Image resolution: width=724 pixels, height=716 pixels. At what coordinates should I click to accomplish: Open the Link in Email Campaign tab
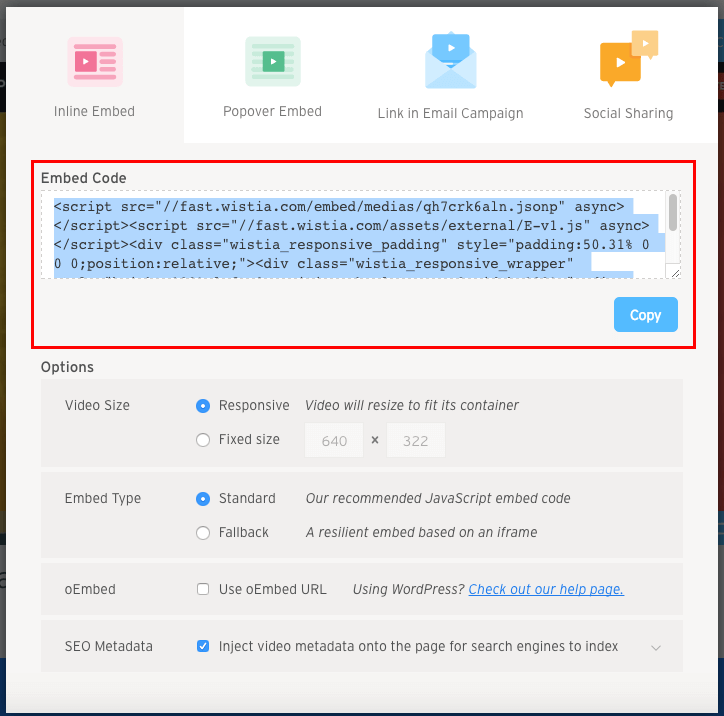tap(450, 113)
